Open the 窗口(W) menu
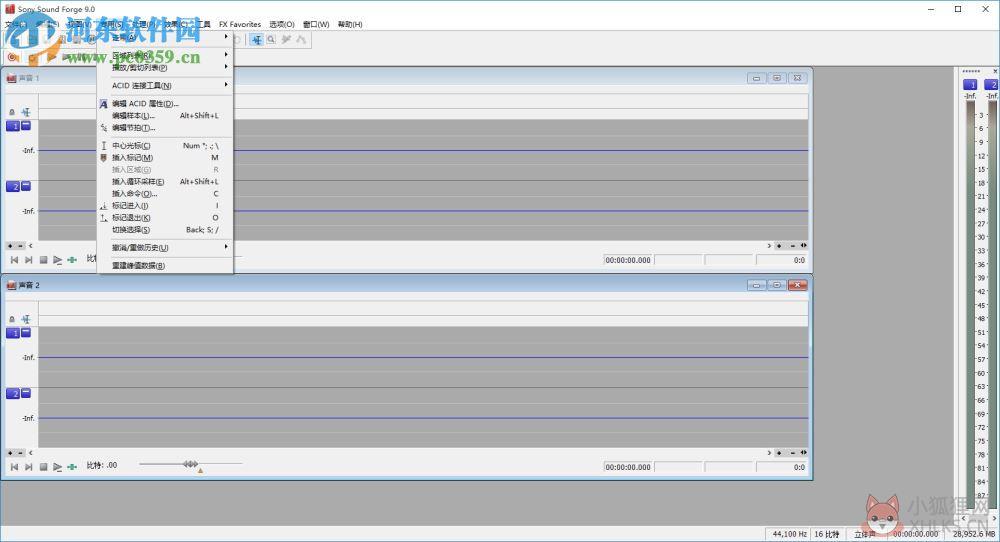The height and width of the screenshot is (542, 1000). tap(316, 24)
